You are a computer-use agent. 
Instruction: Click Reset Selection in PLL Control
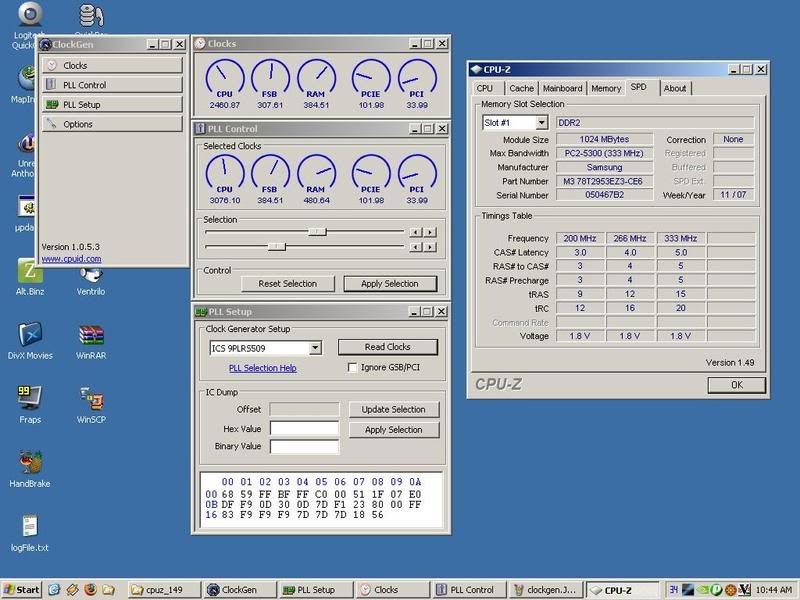click(x=288, y=284)
